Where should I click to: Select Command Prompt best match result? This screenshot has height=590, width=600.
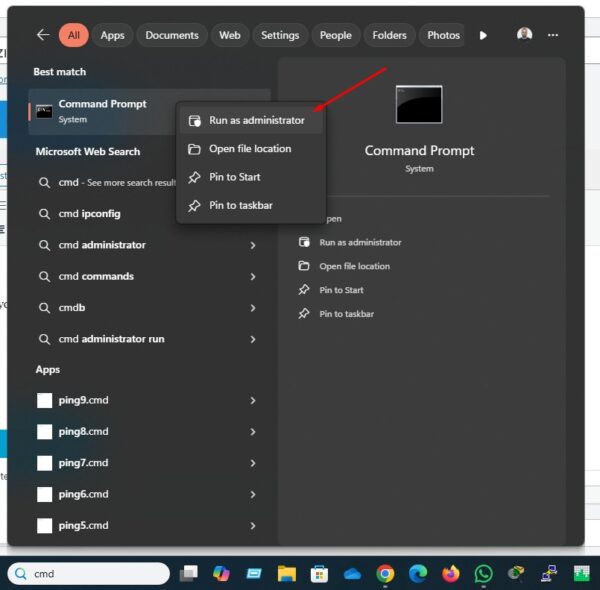(103, 111)
